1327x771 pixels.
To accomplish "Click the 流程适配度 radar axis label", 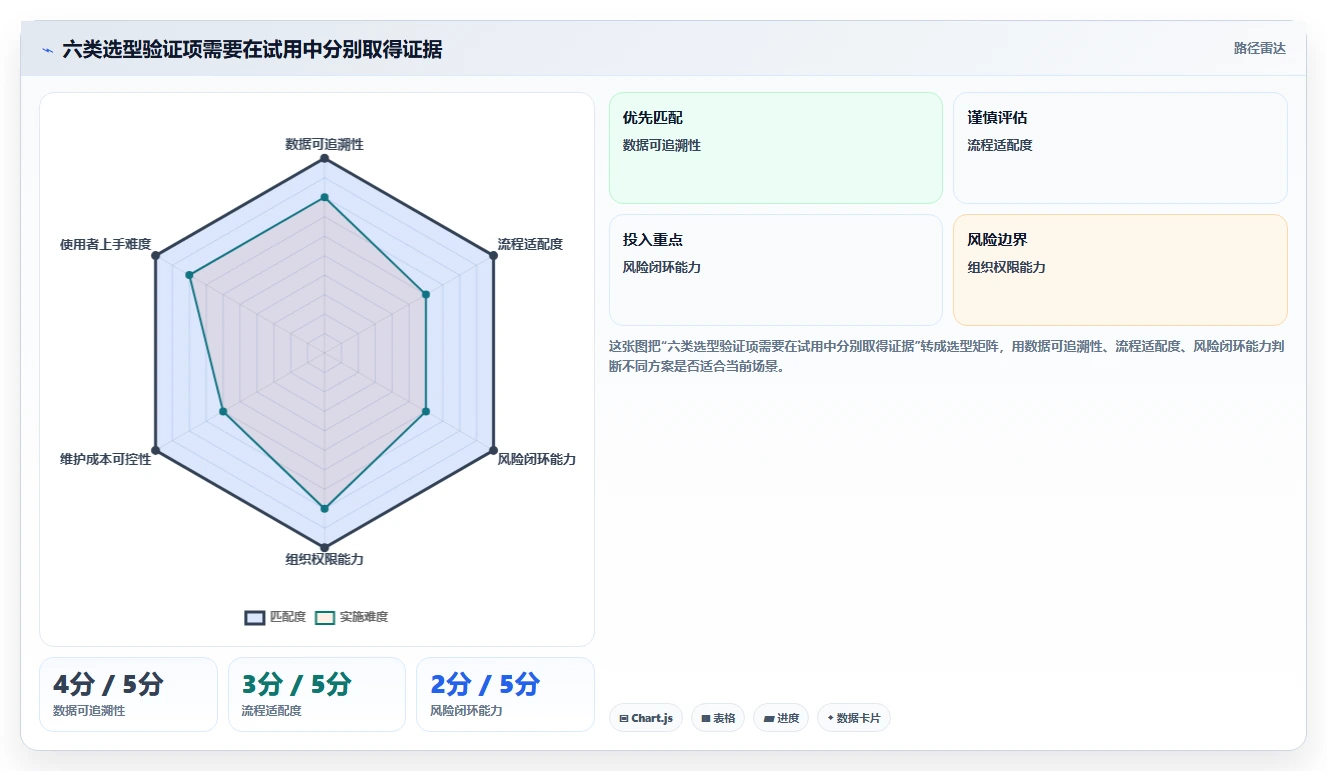I will click(x=530, y=244).
